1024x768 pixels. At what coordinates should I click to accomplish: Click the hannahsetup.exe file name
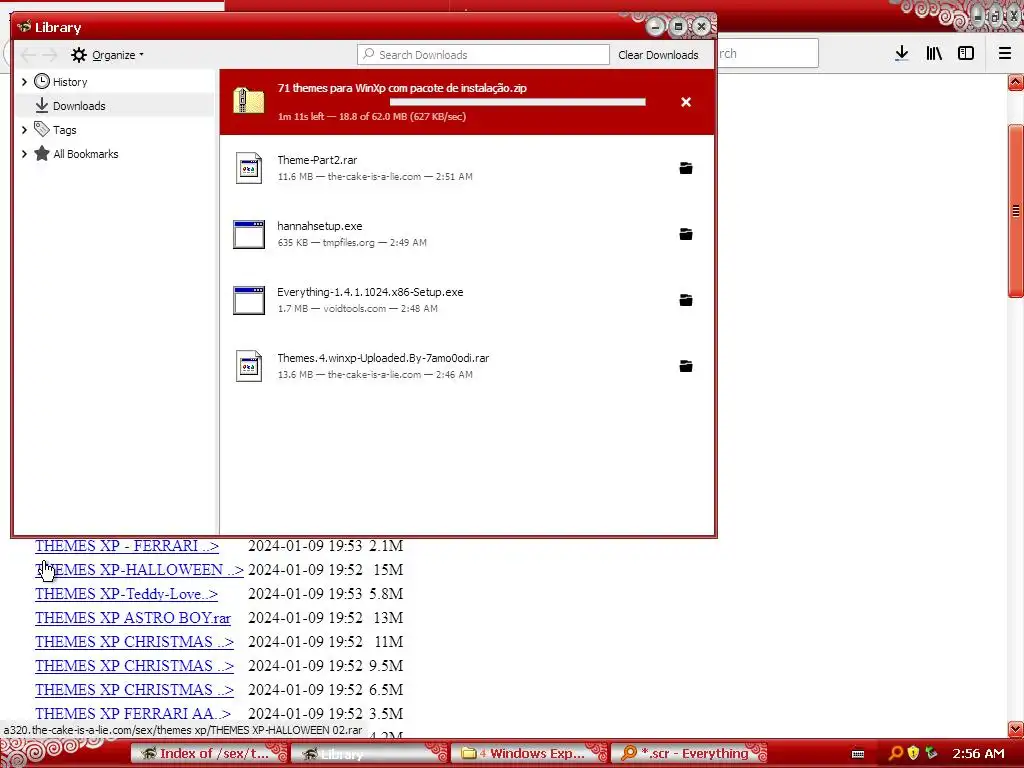[320, 226]
